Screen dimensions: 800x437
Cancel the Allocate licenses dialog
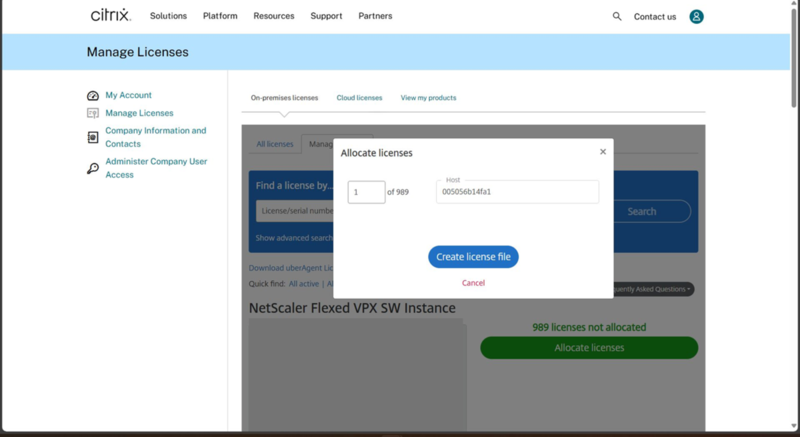pos(473,283)
